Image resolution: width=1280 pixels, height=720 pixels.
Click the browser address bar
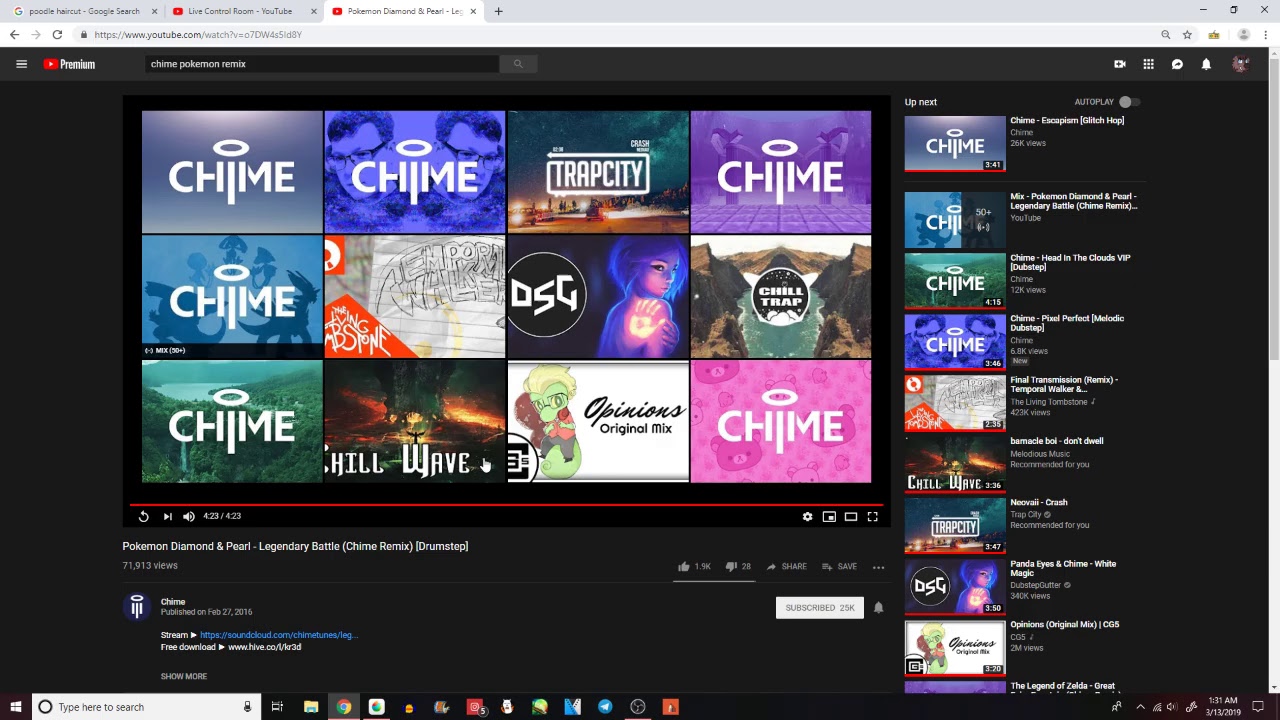coord(620,34)
